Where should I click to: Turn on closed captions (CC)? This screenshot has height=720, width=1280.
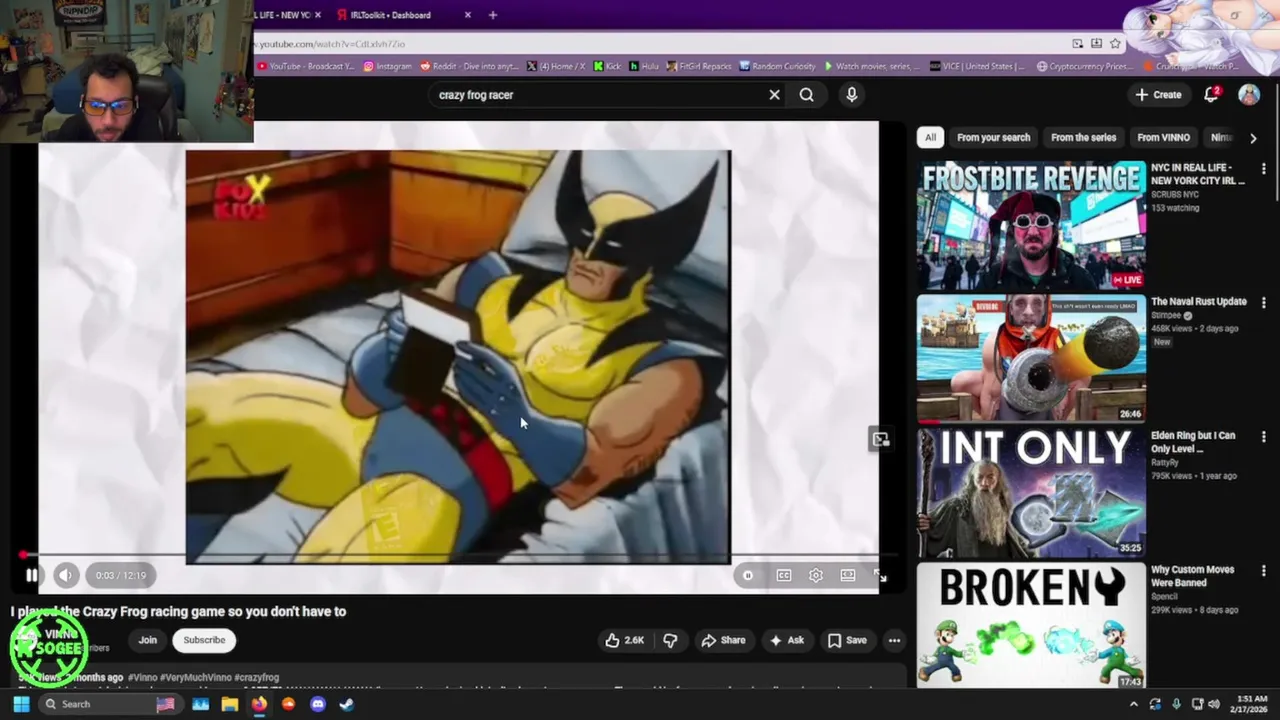[x=784, y=575]
